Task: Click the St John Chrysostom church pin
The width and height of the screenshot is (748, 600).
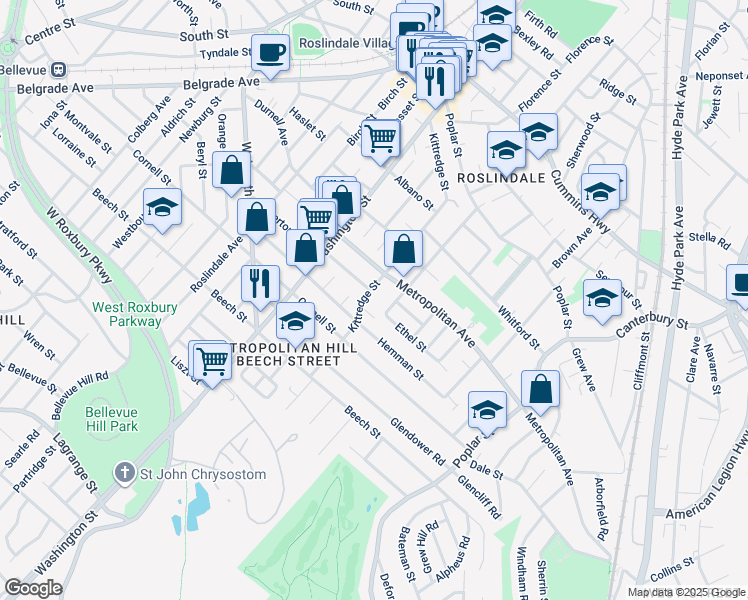Action: click(125, 474)
